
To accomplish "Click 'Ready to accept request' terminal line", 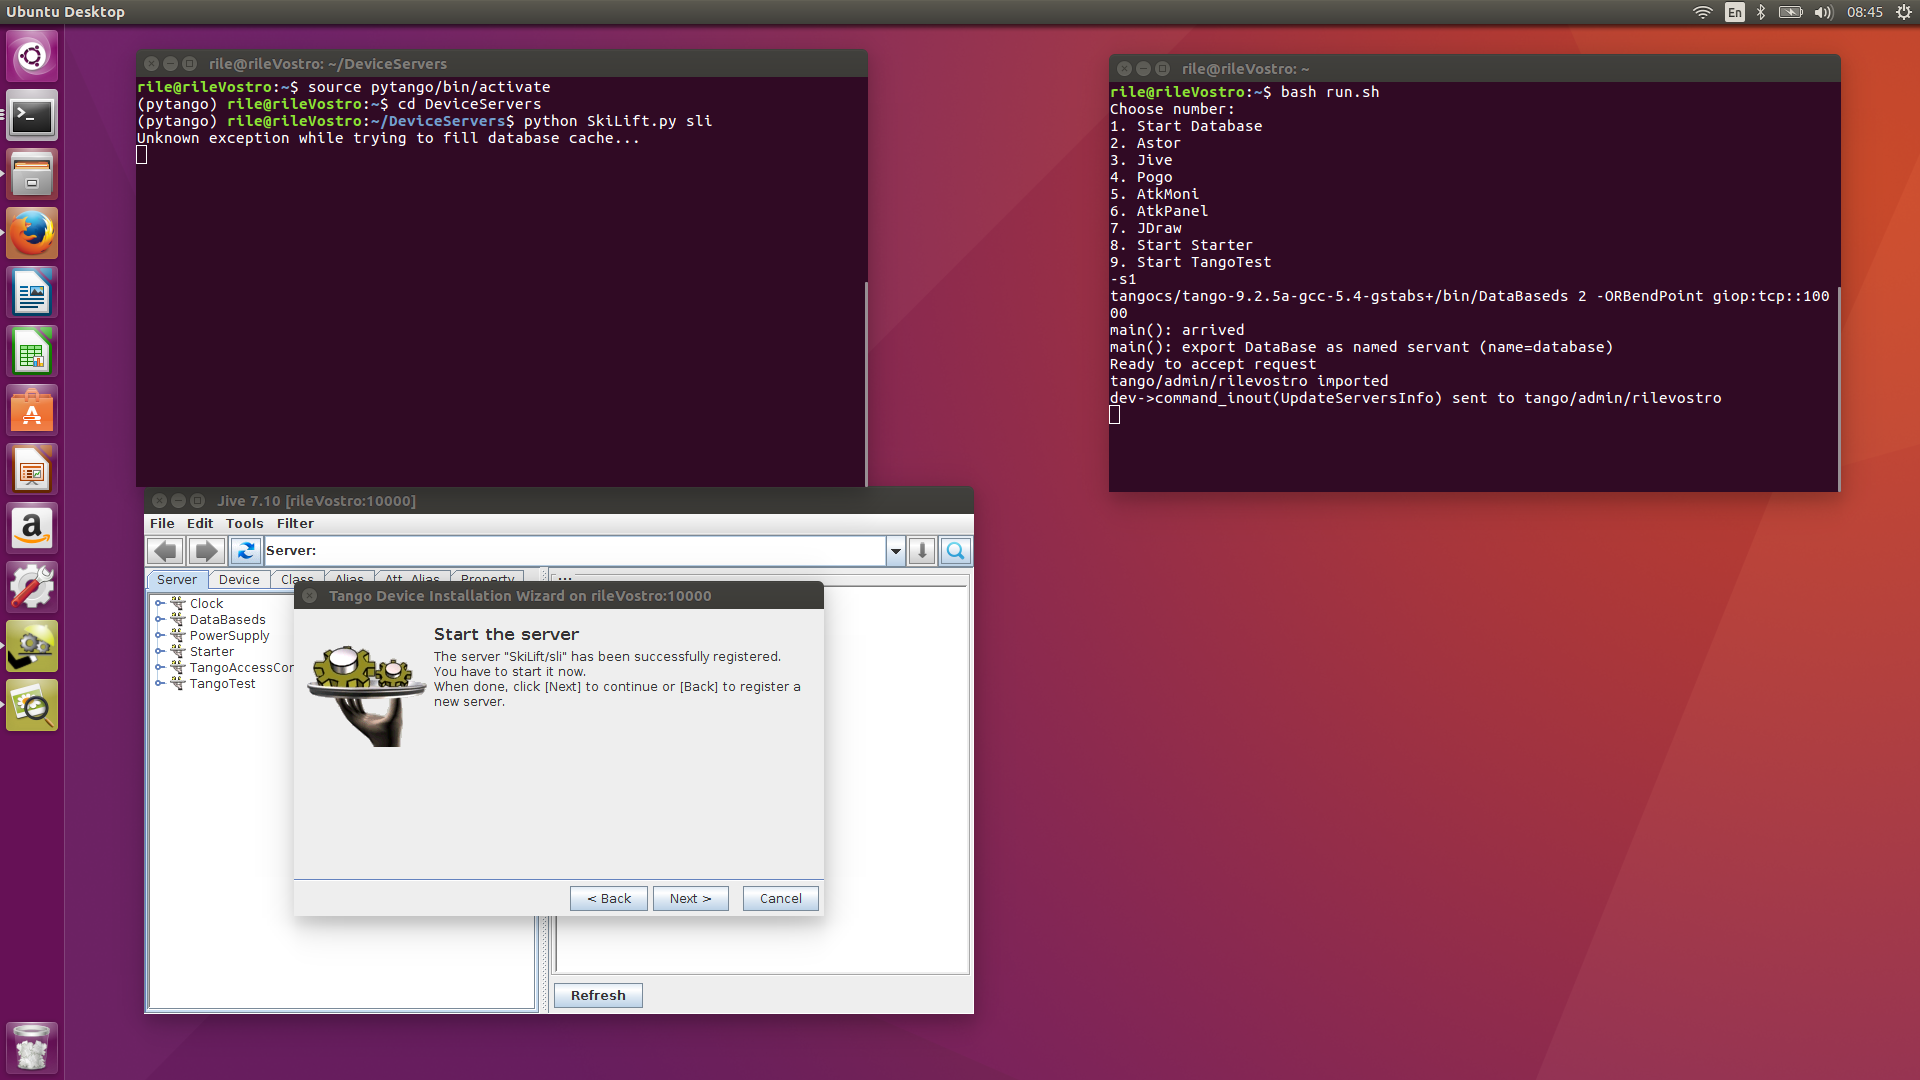I will tap(1213, 364).
